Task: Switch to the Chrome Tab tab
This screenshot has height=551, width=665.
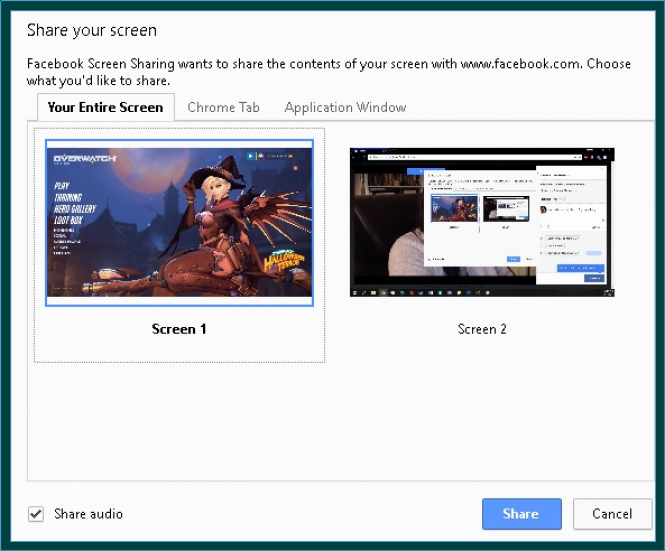Action: coord(223,107)
